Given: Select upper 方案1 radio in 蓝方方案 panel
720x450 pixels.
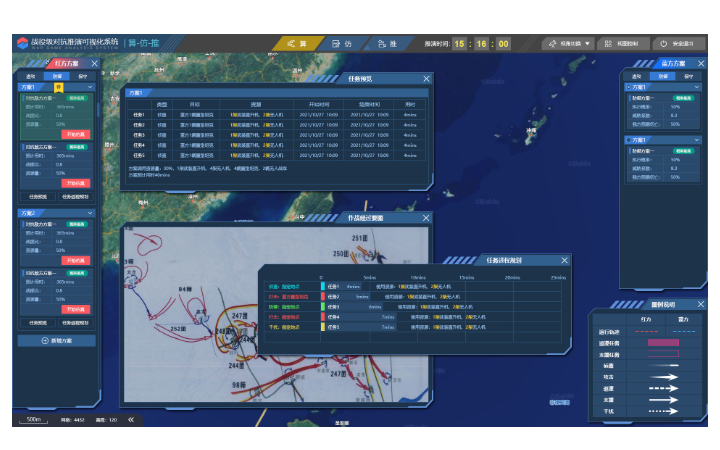Looking at the screenshot, I should 629,87.
